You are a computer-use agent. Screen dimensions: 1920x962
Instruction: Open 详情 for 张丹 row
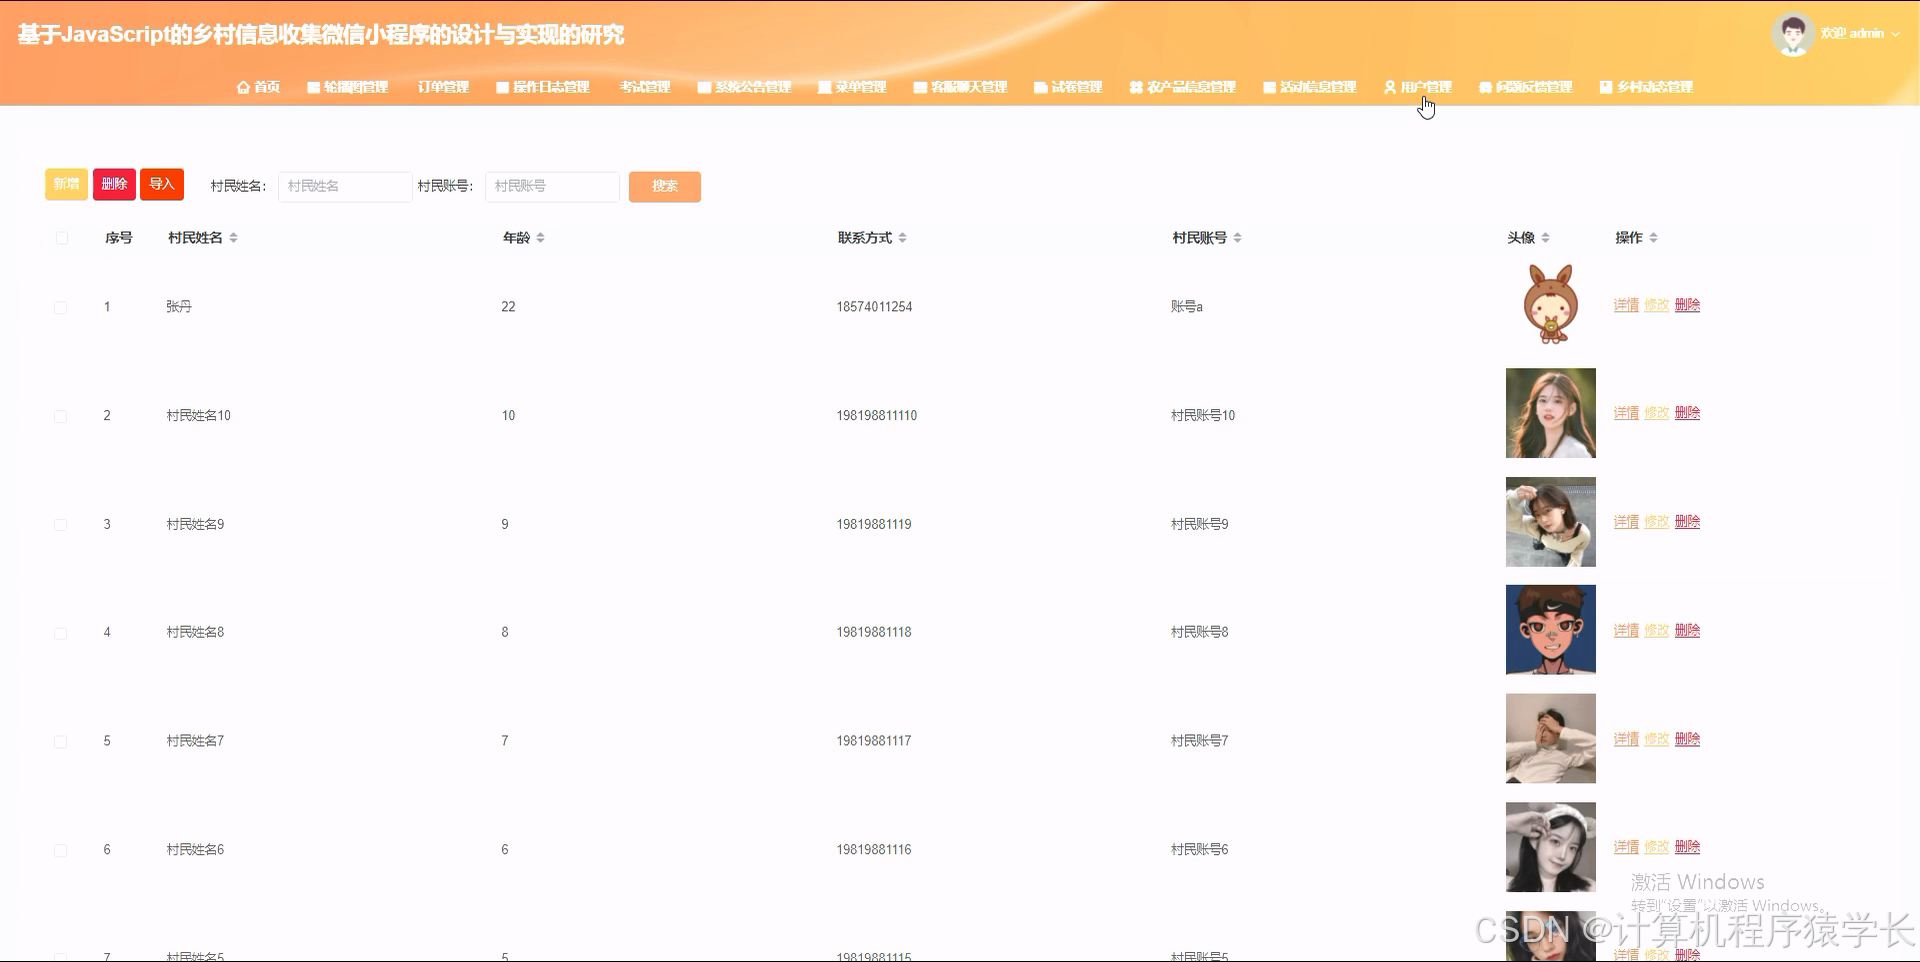tap(1626, 305)
